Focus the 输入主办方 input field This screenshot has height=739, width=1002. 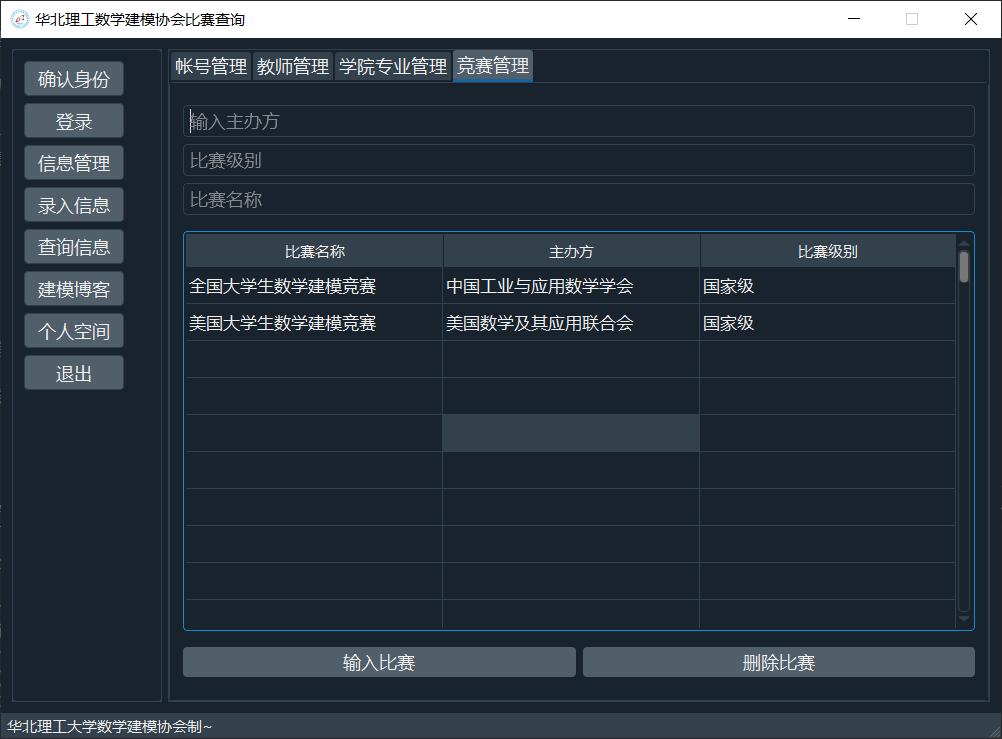[578, 121]
